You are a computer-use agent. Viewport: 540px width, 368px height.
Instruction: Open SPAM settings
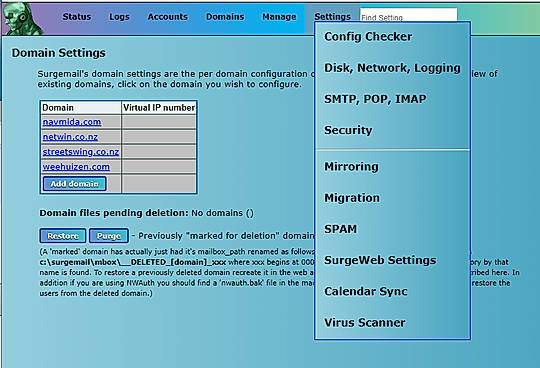[x=341, y=229]
